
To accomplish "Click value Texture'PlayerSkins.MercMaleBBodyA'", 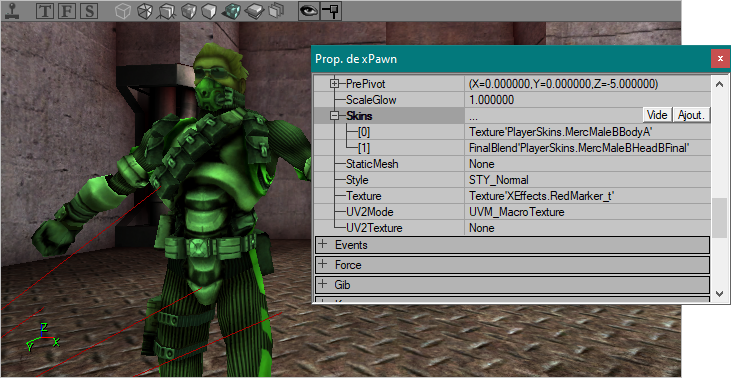I will pyautogui.click(x=560, y=132).
